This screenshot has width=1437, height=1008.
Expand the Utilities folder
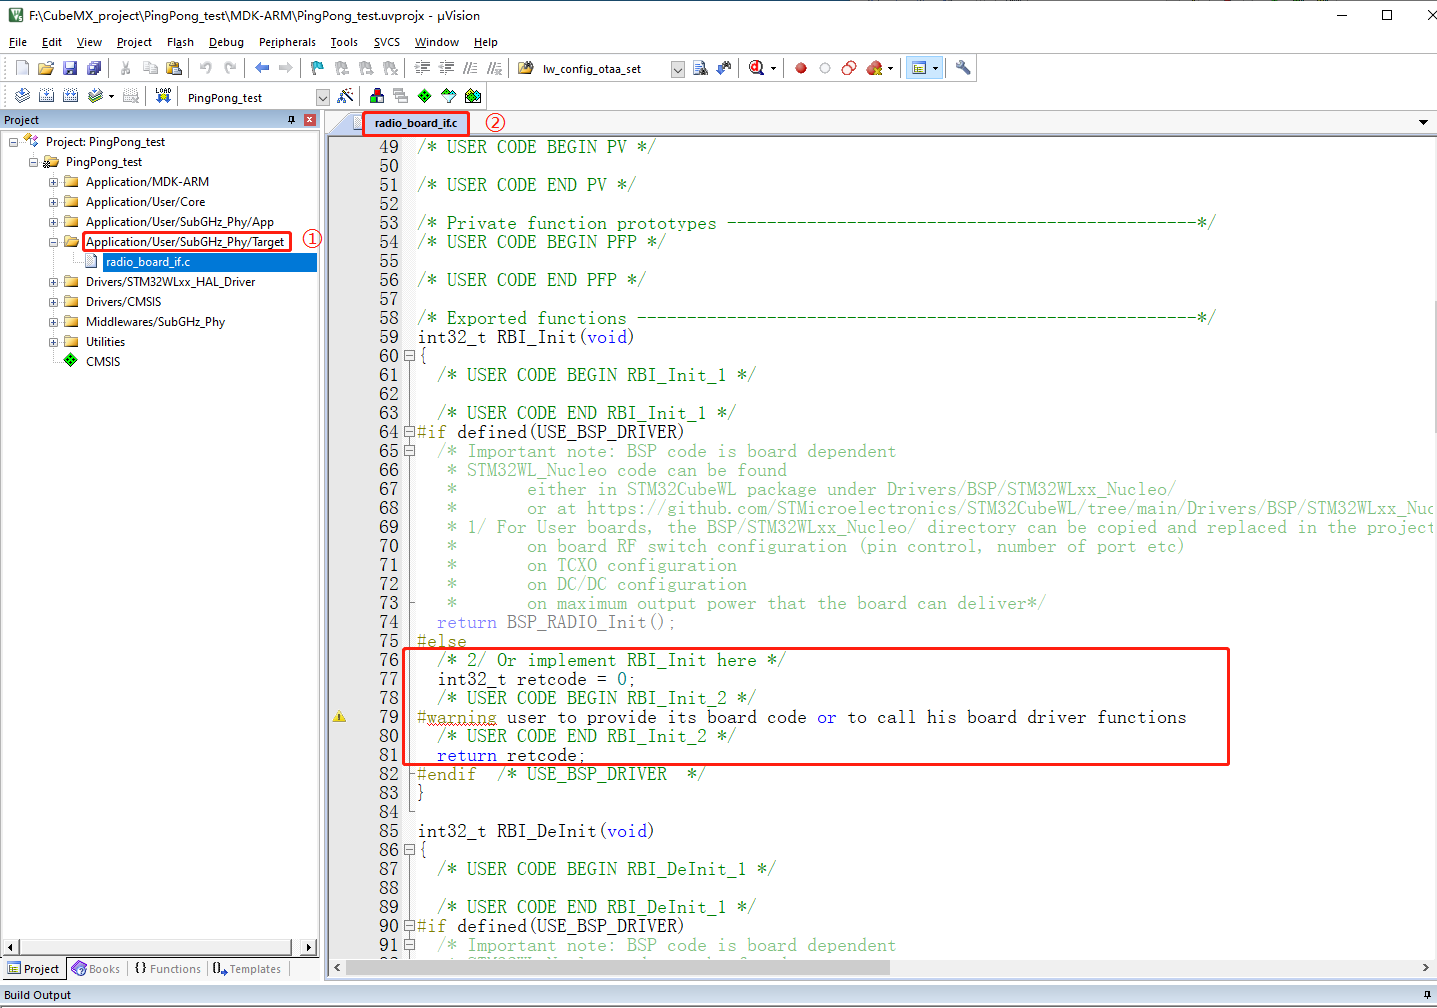(54, 342)
